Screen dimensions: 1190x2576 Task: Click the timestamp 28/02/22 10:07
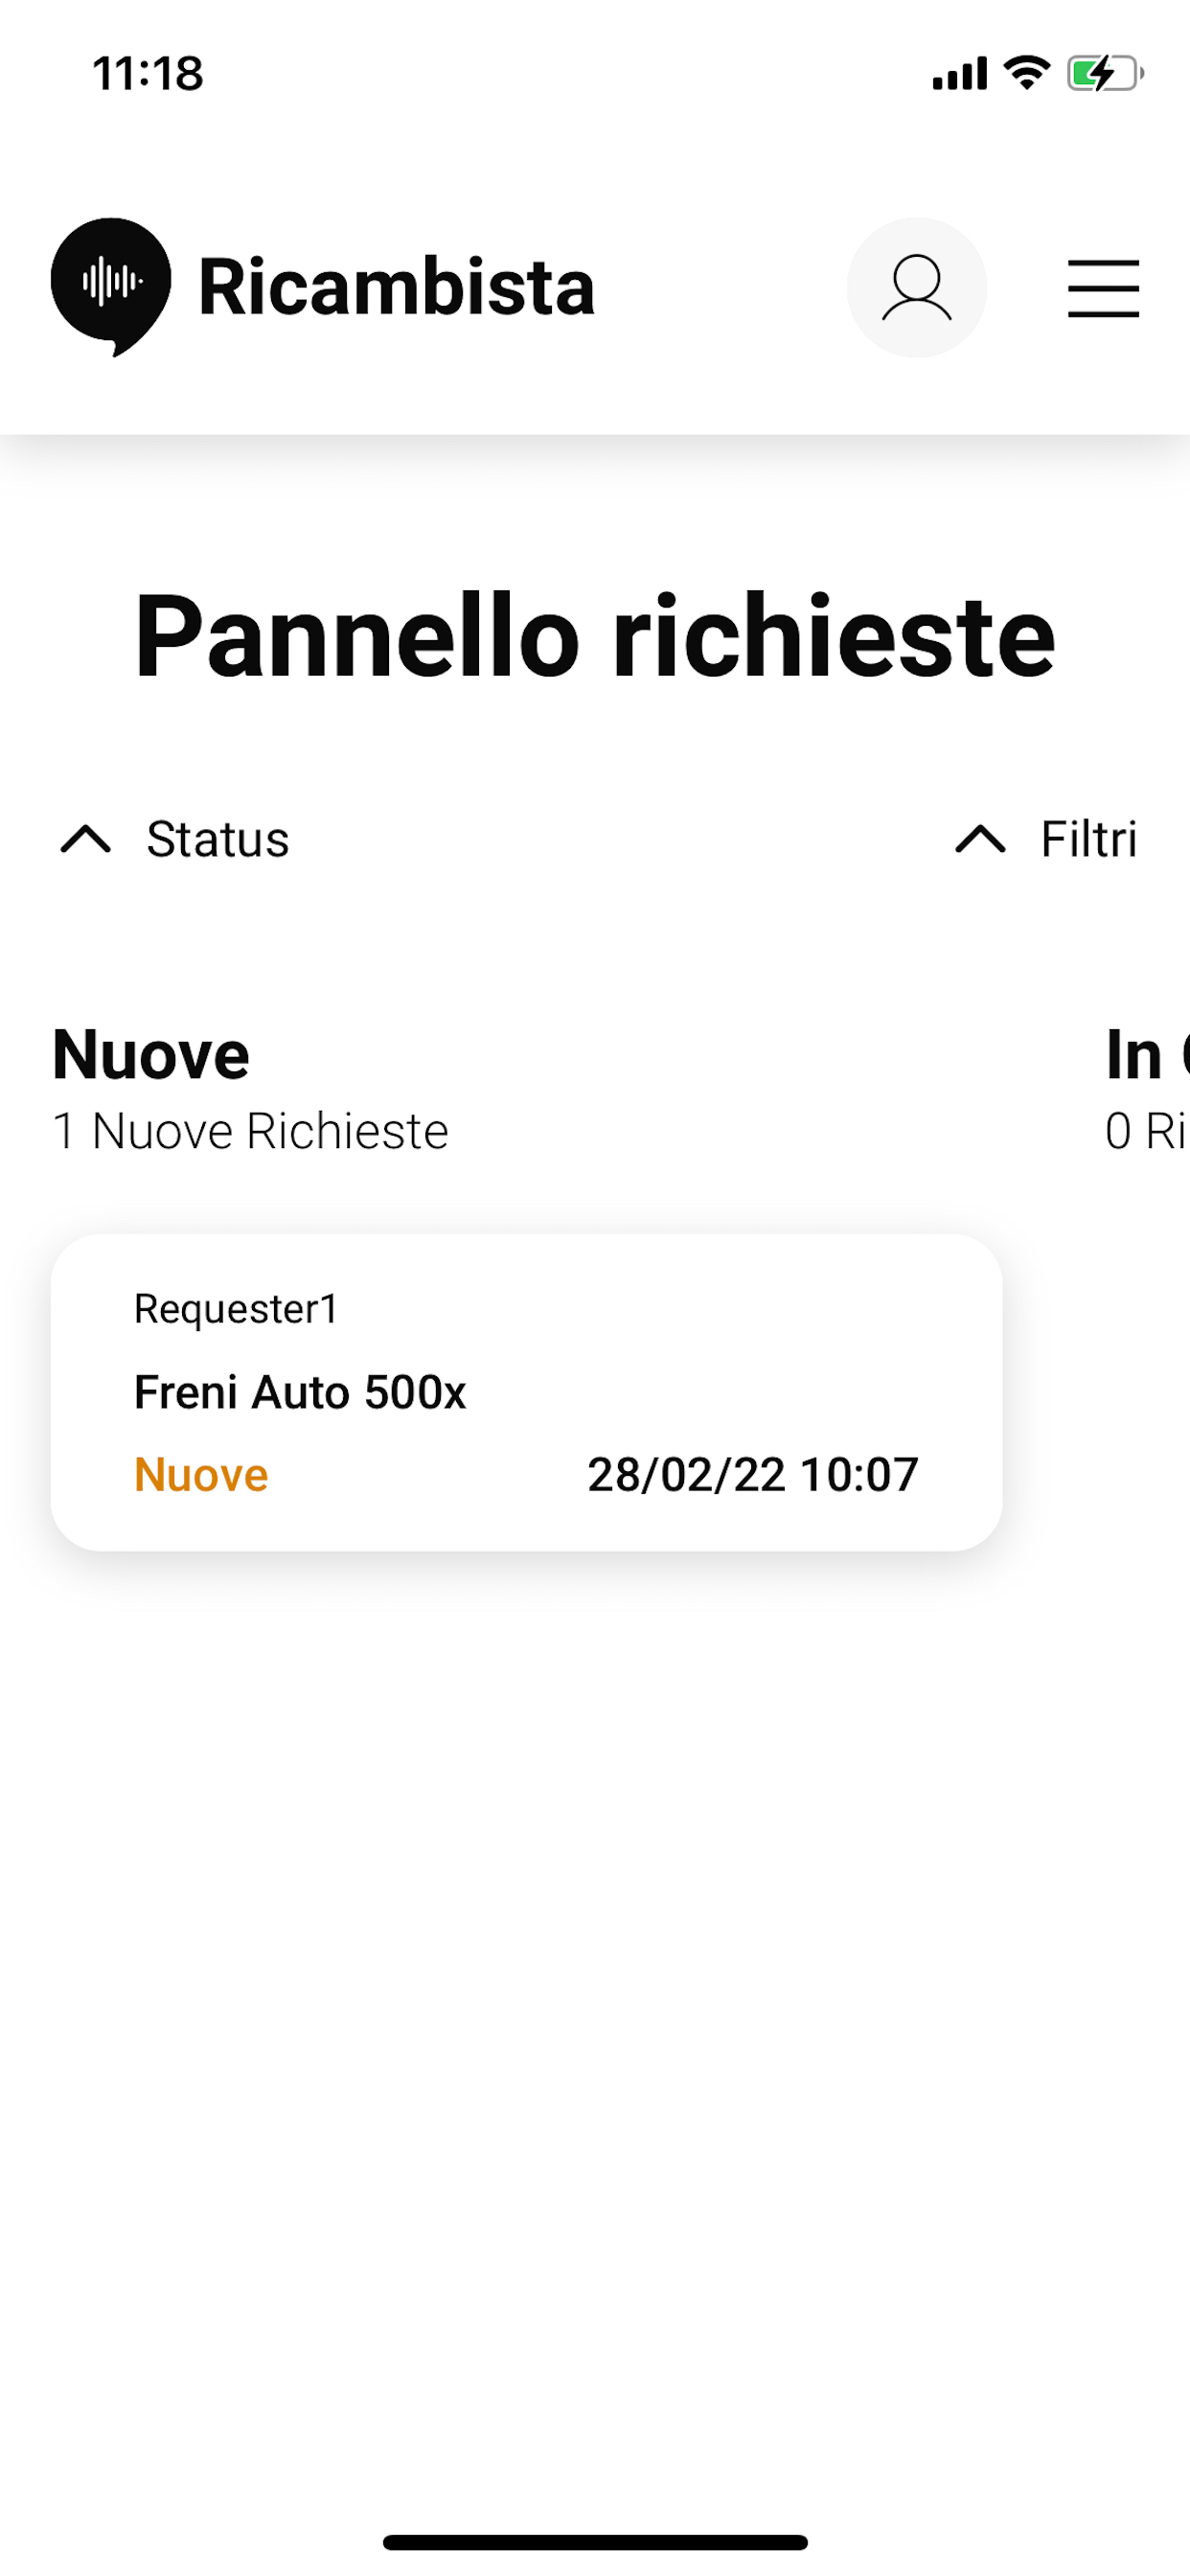(x=753, y=1473)
